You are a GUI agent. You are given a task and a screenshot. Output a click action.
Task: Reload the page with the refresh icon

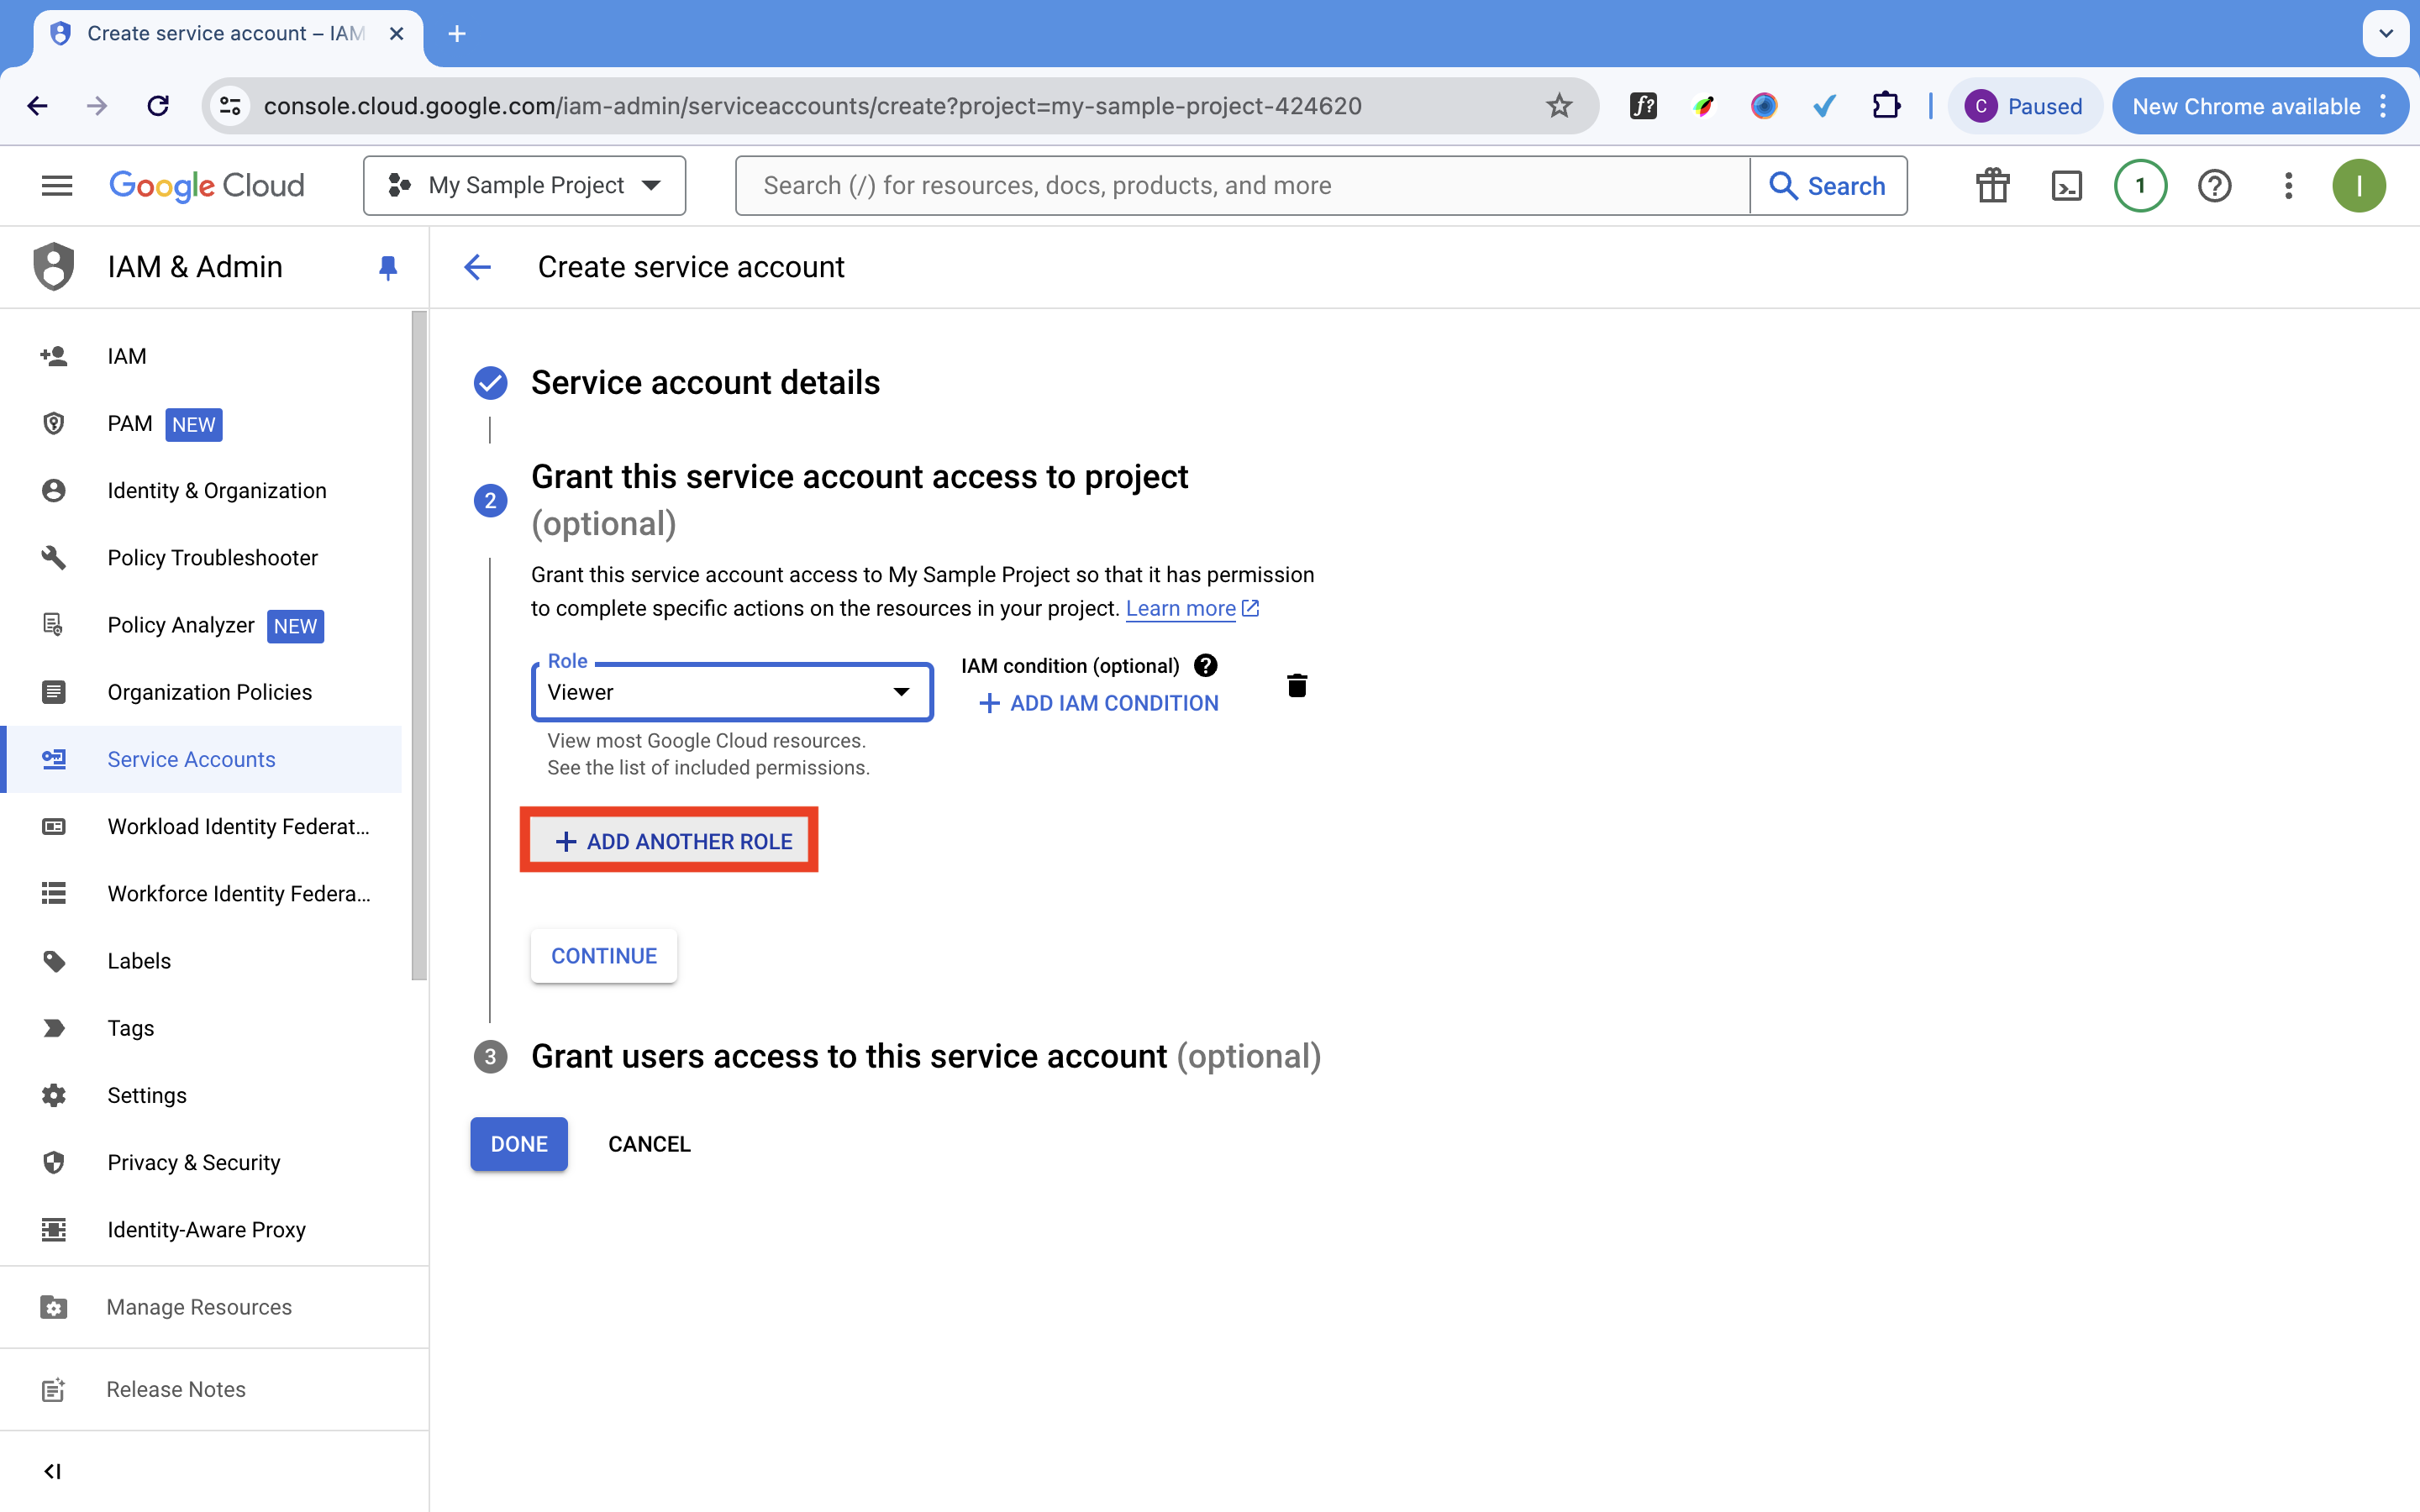tap(158, 106)
